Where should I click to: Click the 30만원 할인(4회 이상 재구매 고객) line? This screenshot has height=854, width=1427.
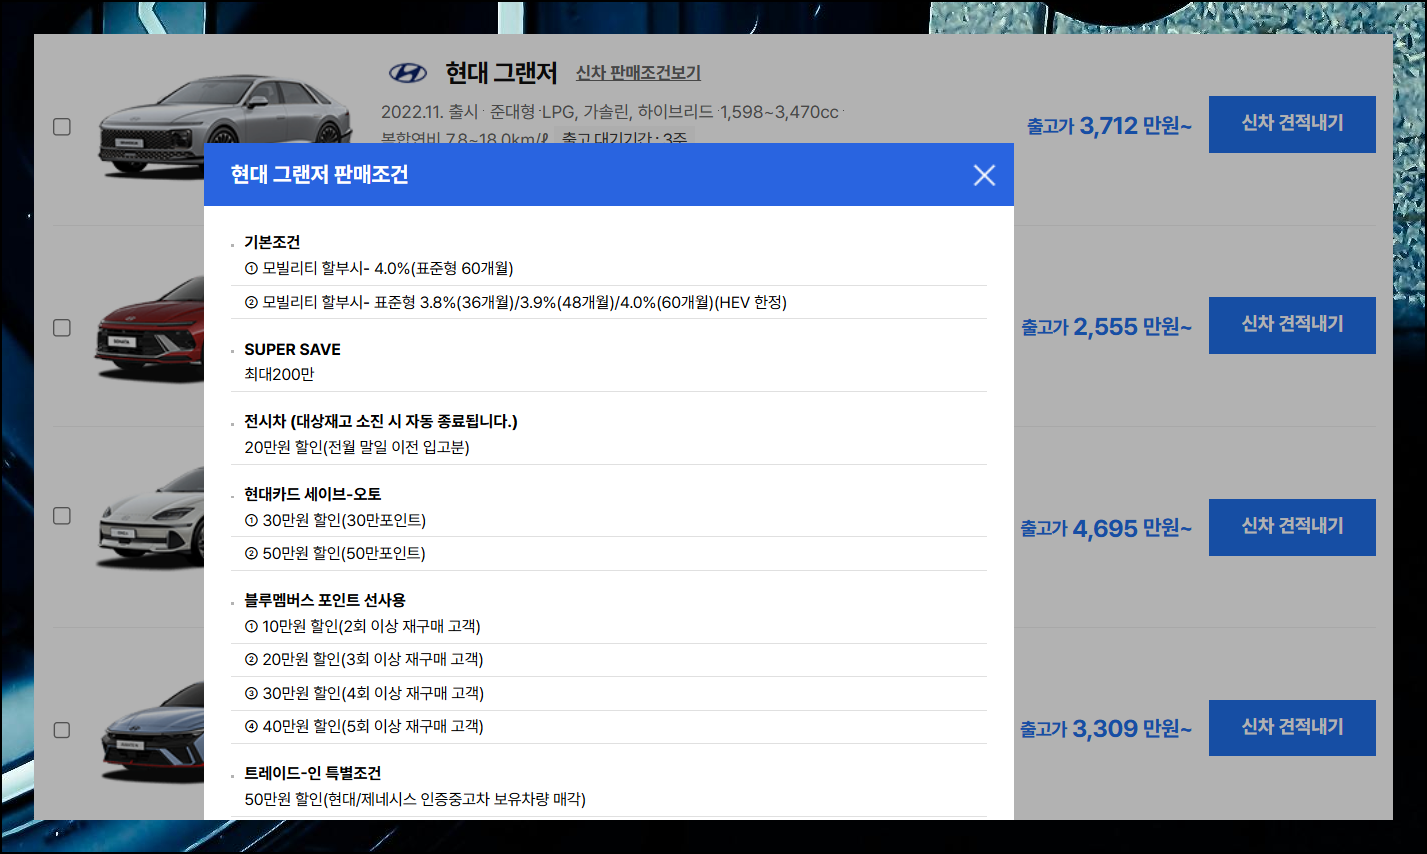coord(364,693)
